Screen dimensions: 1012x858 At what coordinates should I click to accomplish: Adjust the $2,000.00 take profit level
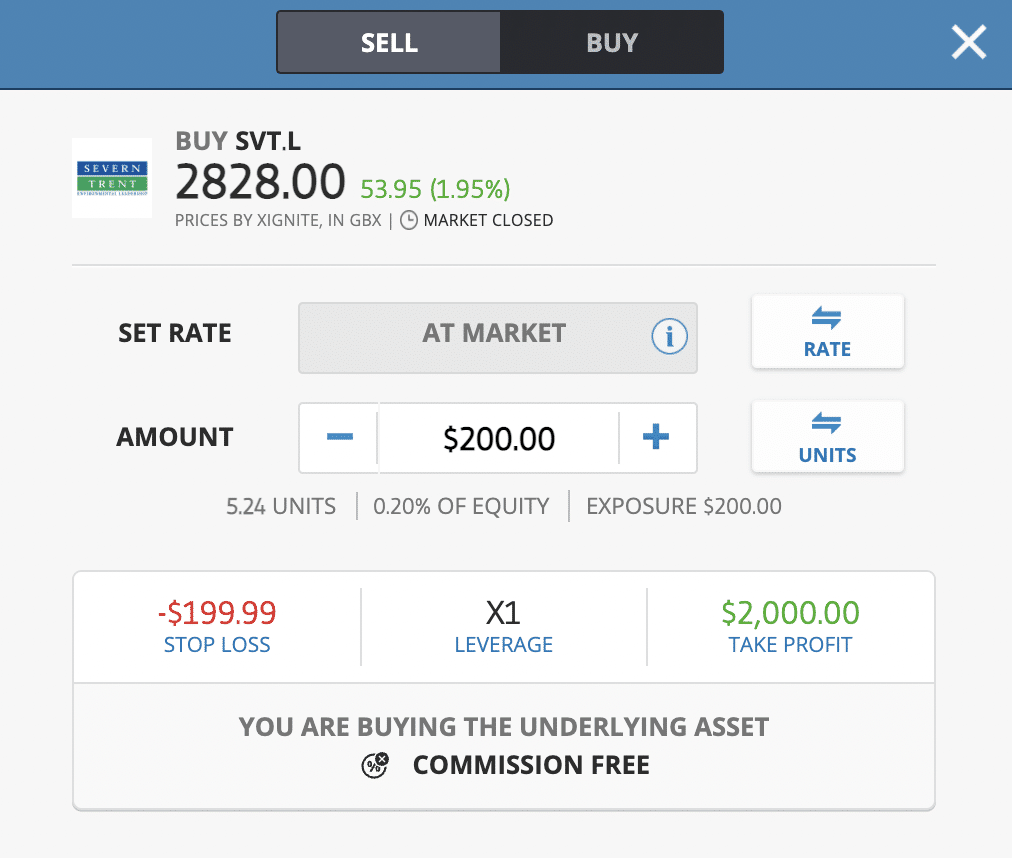coord(790,612)
